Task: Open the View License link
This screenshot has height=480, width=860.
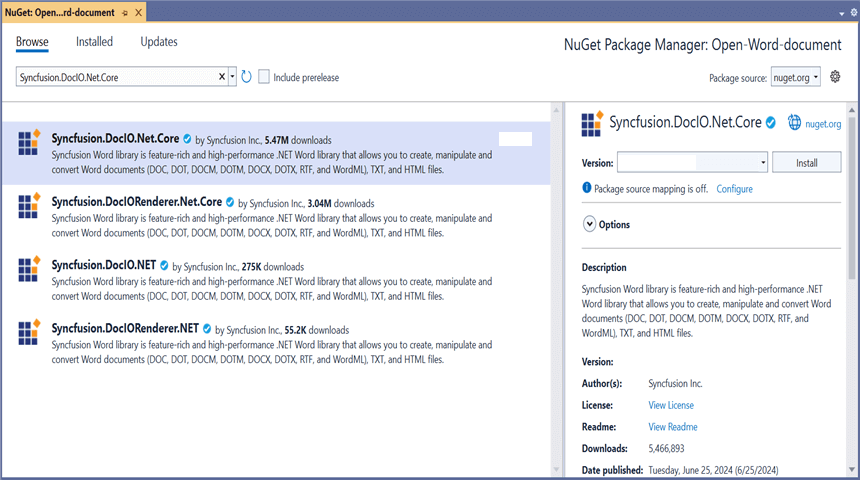Action: 671,405
